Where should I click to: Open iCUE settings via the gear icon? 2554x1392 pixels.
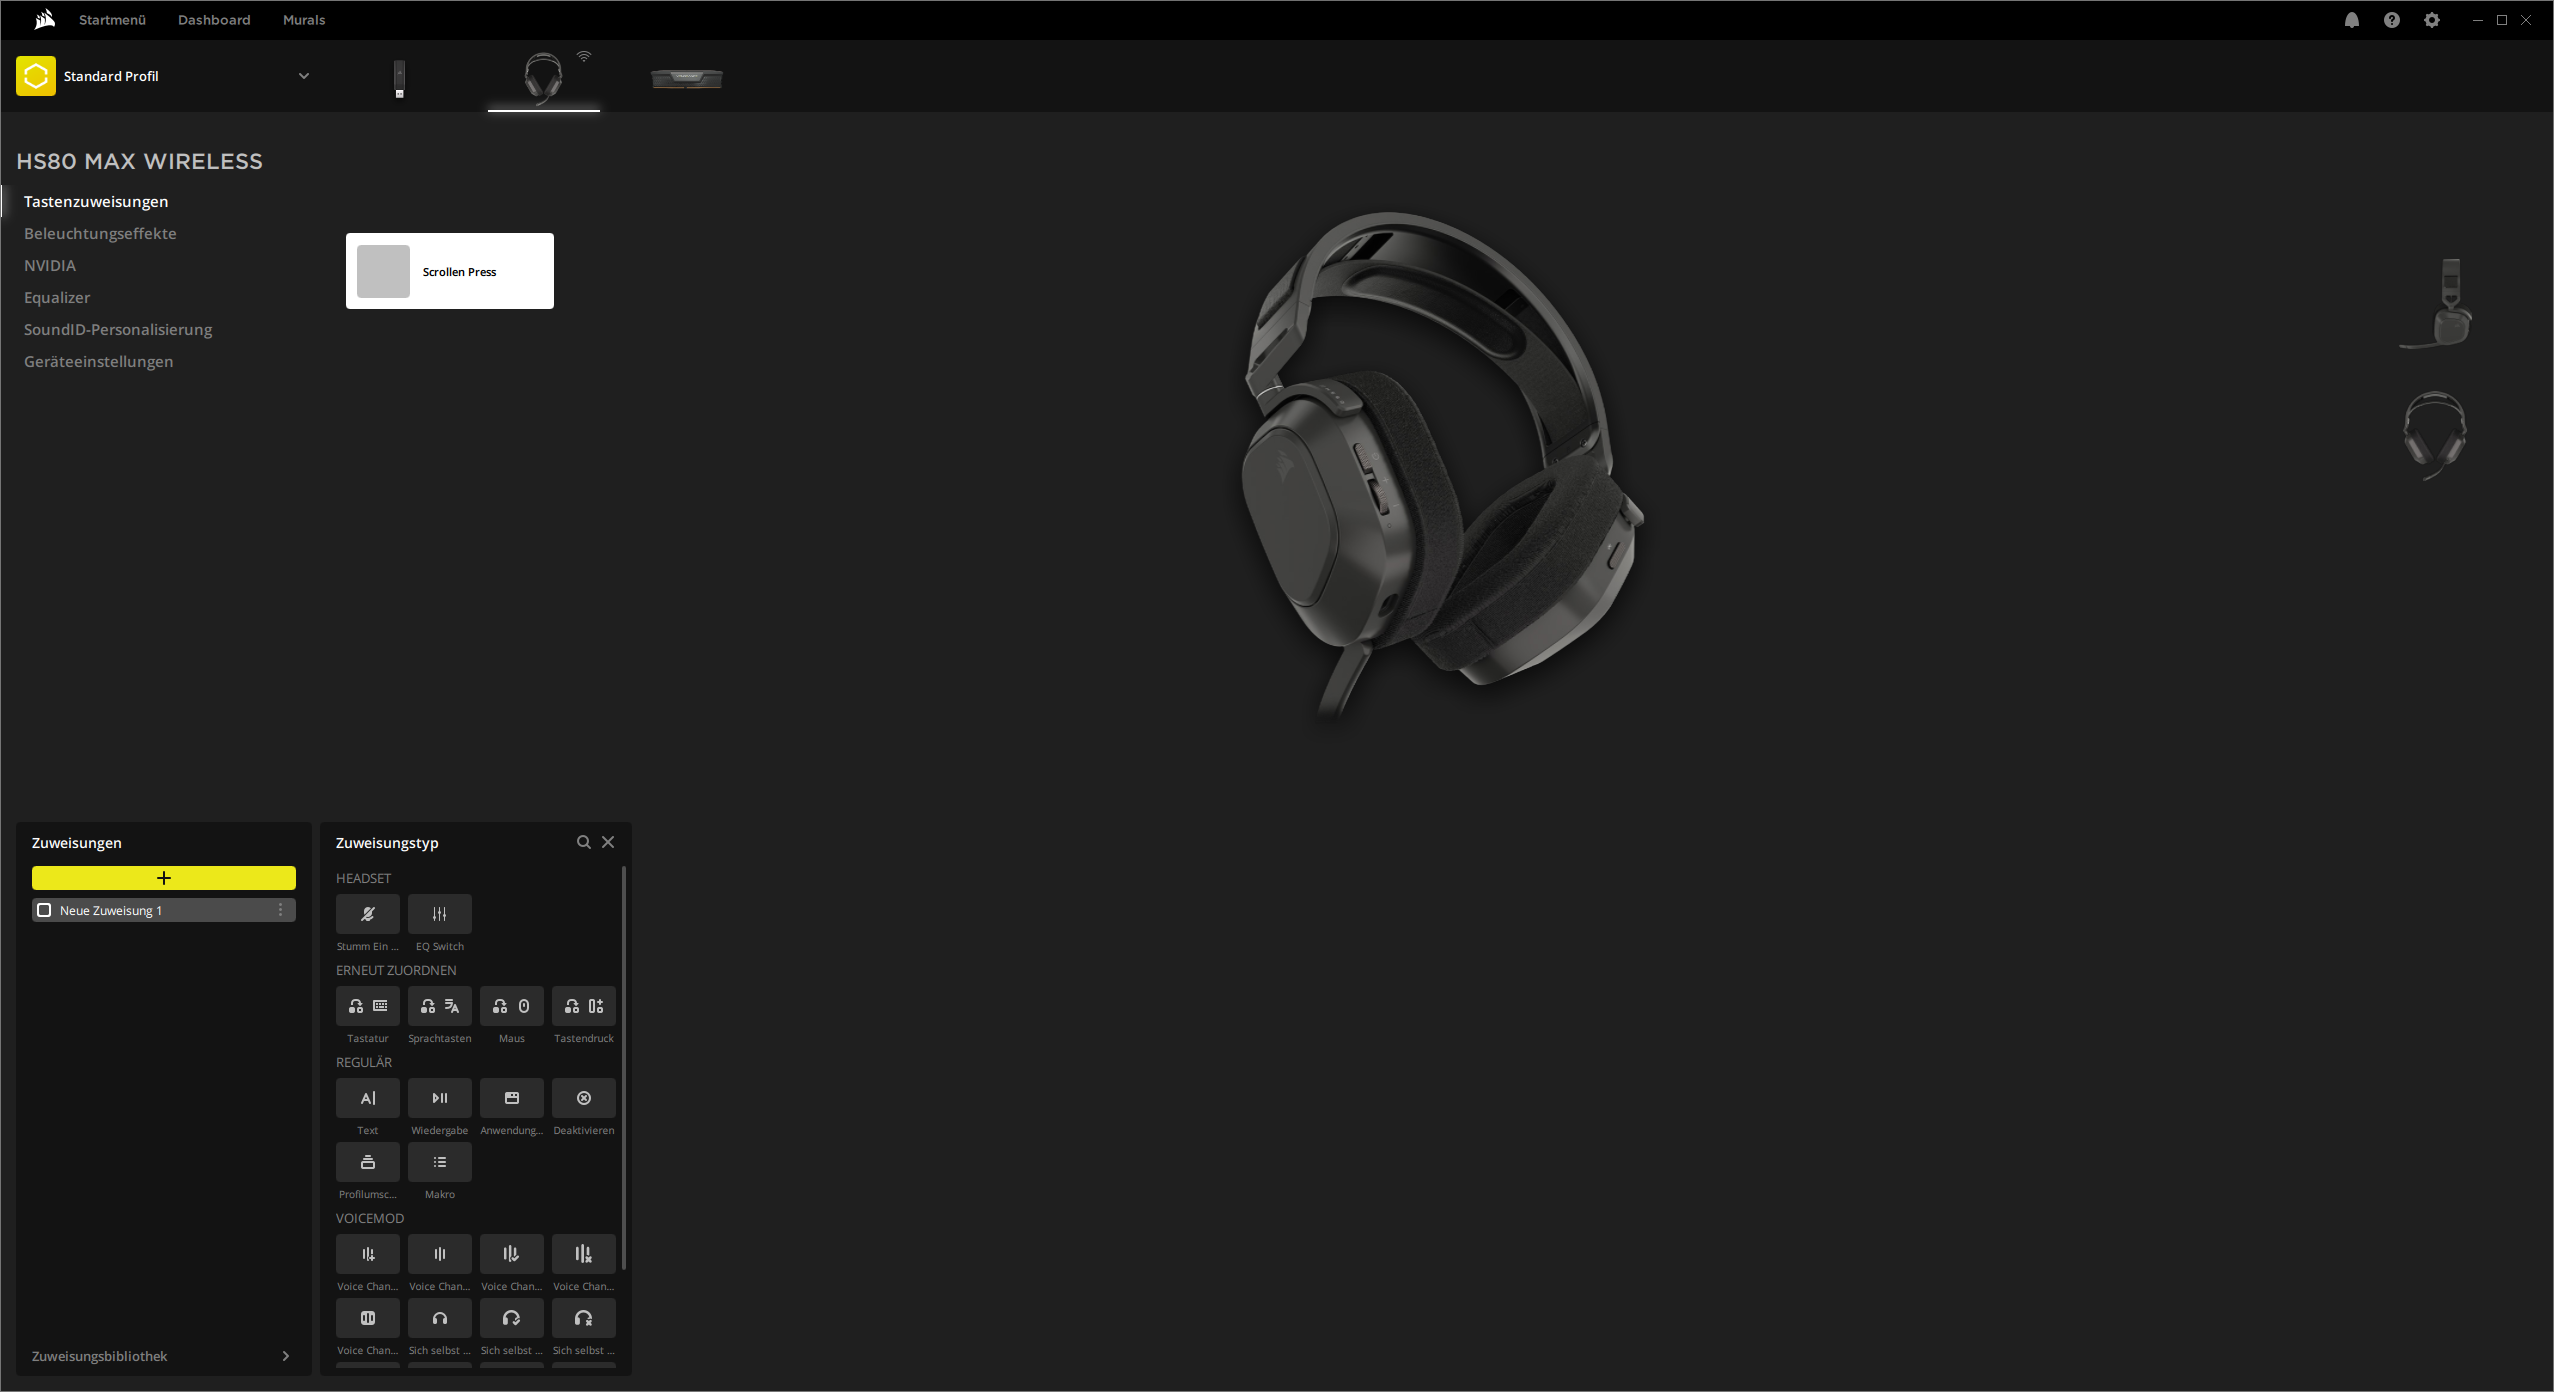[2430, 19]
